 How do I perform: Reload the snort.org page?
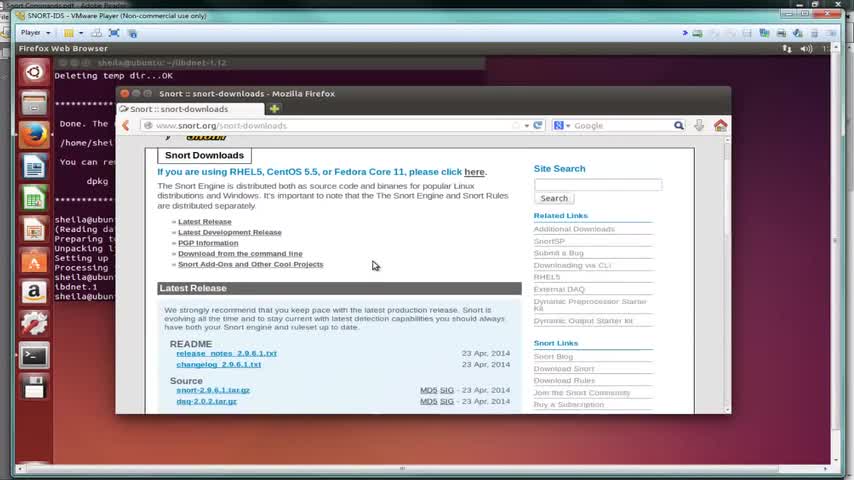click(538, 125)
